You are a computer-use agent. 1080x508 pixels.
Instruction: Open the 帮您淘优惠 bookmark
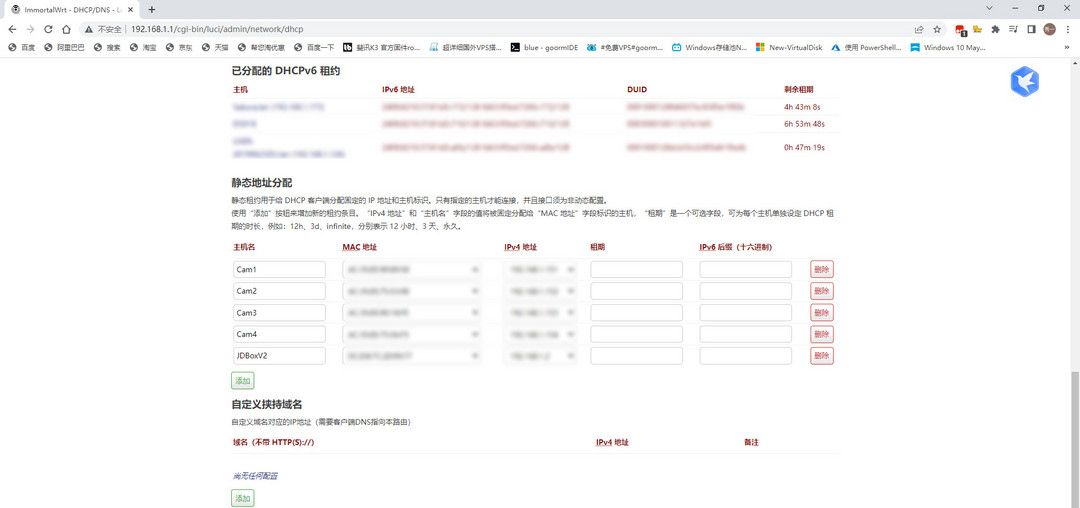click(261, 47)
